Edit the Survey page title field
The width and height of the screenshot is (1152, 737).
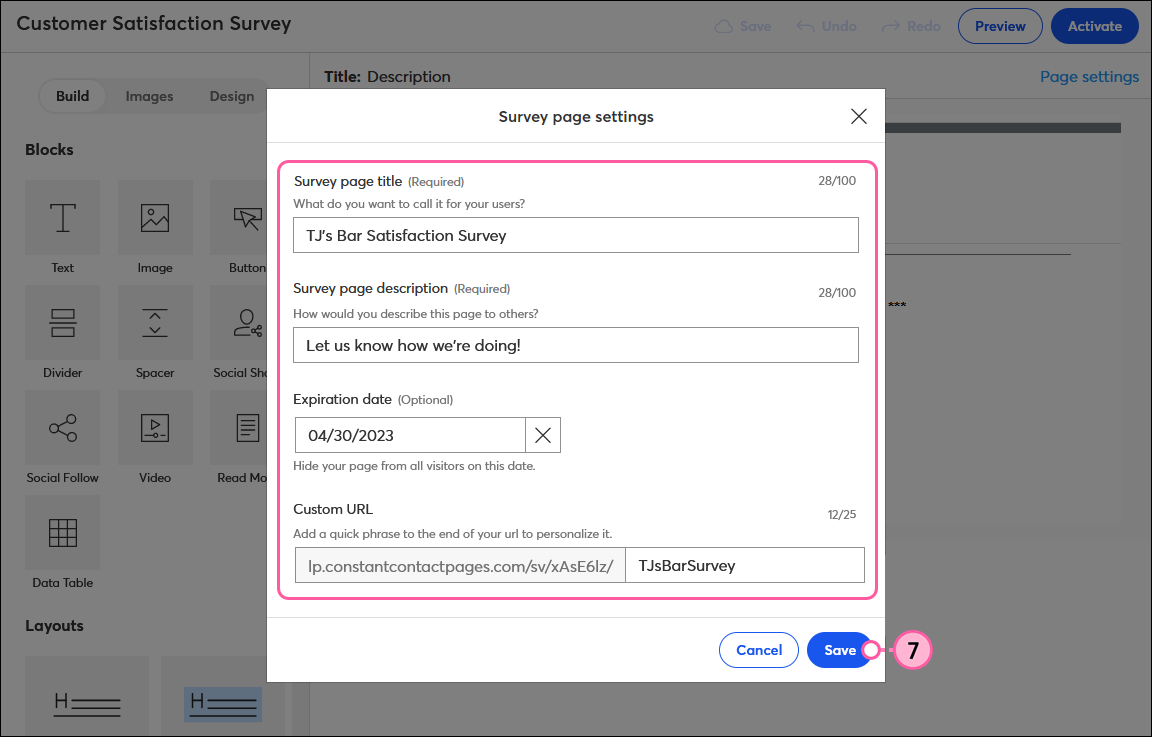click(x=575, y=235)
